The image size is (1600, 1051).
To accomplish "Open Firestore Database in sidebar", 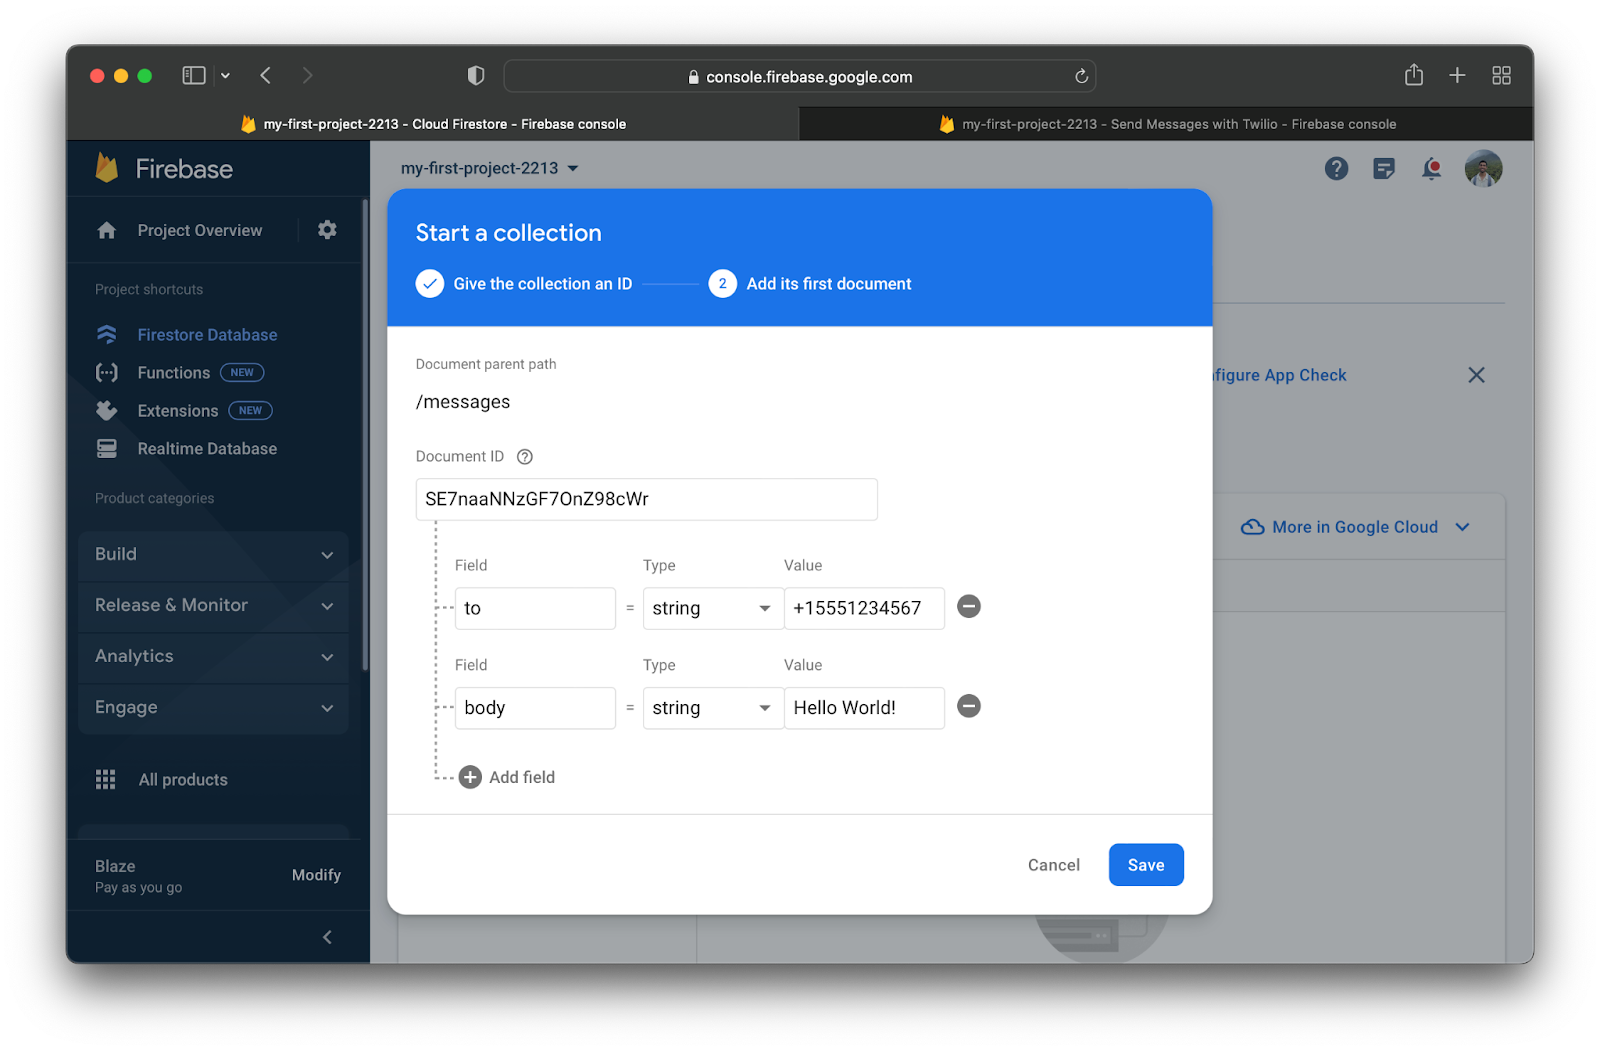I will 207,335.
